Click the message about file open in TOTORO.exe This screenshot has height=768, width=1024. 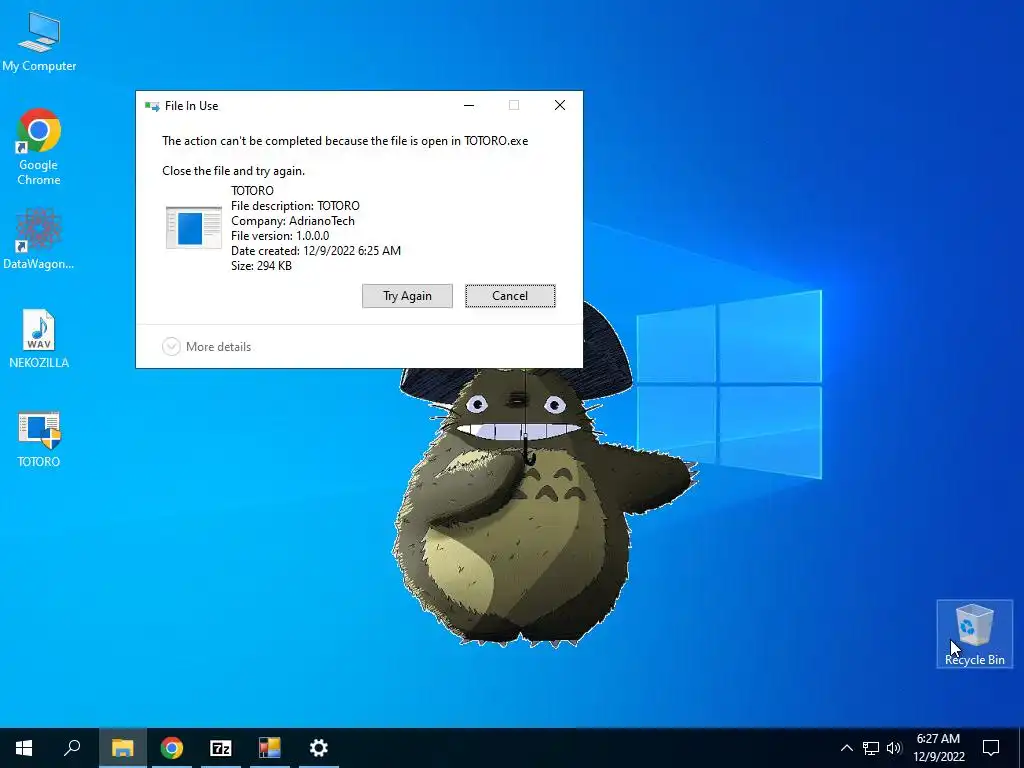345,141
